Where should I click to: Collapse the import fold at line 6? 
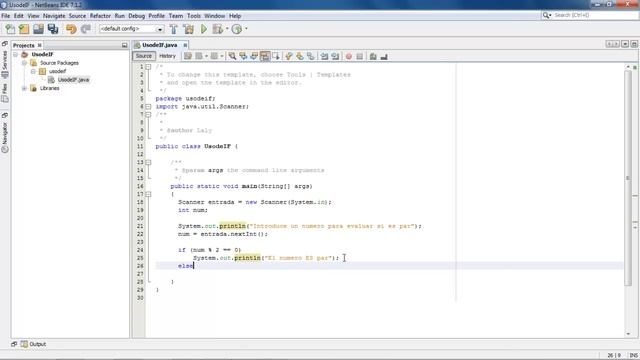149,107
